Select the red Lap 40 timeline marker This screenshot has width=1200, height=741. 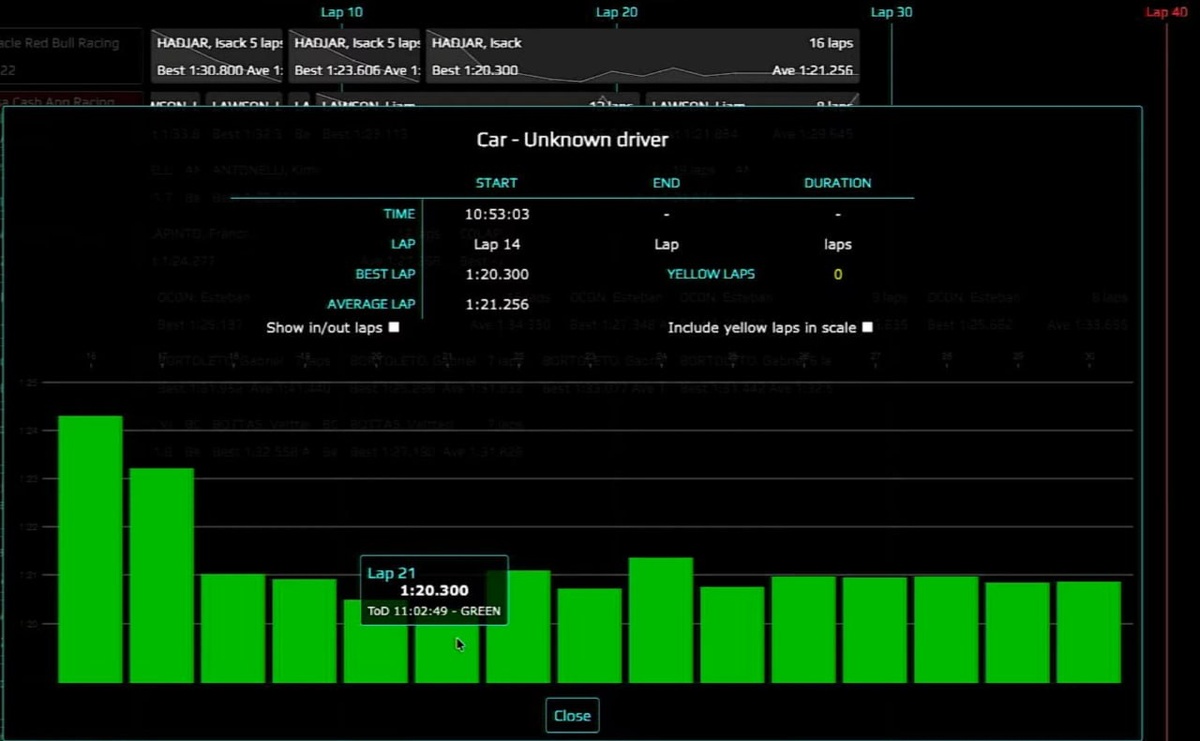pos(1166,12)
